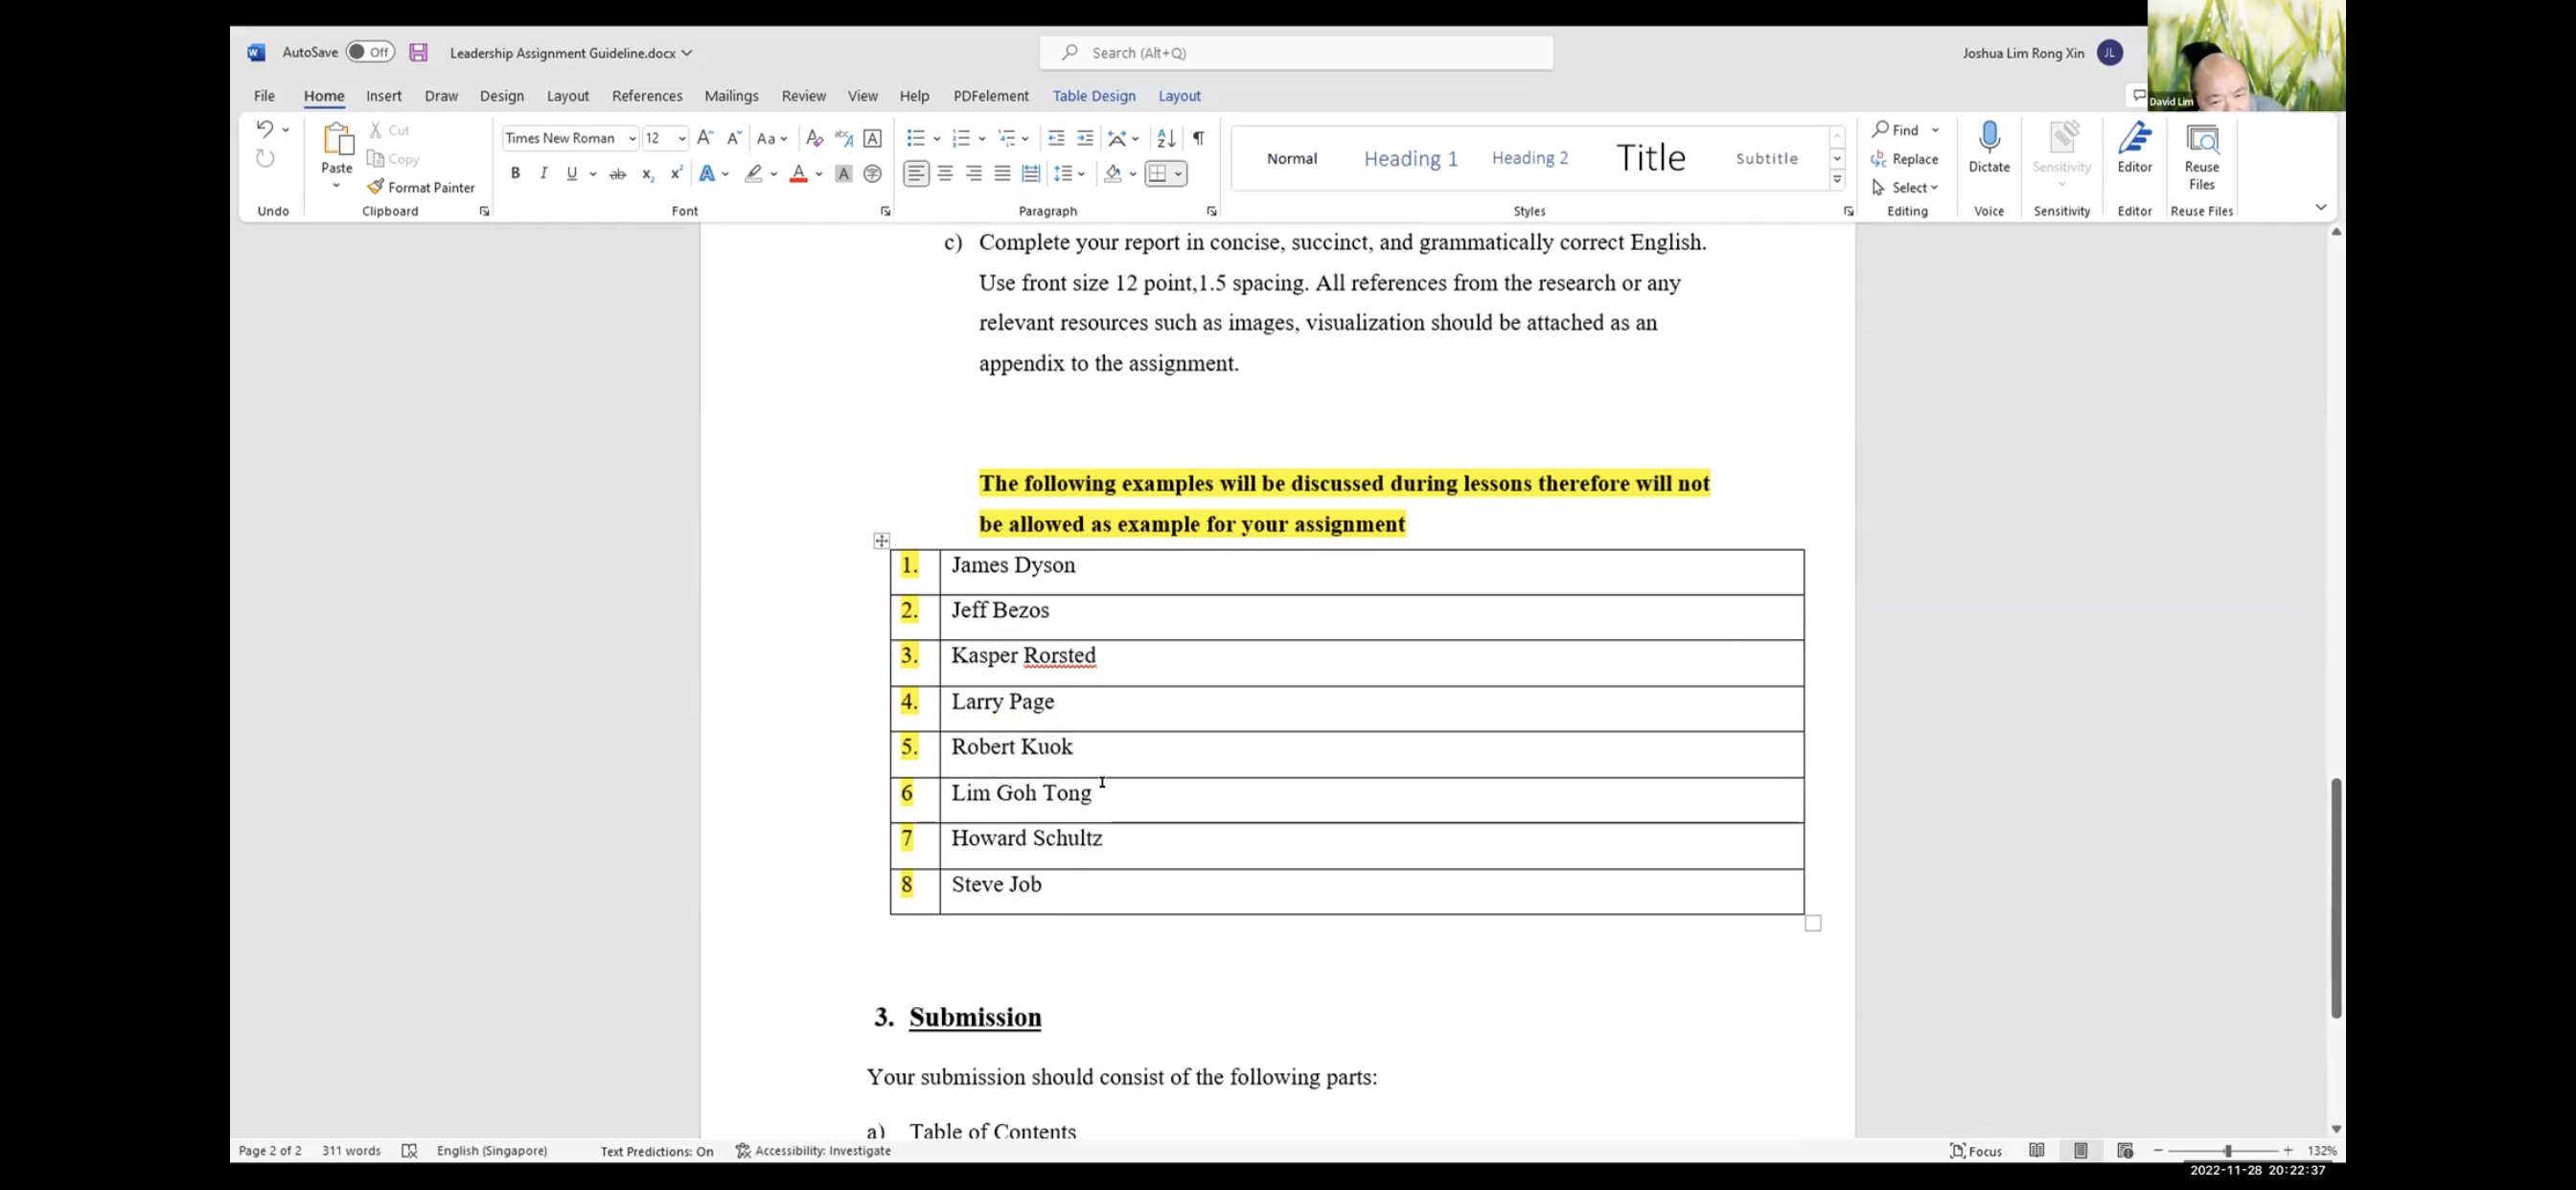Open Line Spacing dropdown
Viewport: 2576px width, 1190px height.
(1069, 174)
